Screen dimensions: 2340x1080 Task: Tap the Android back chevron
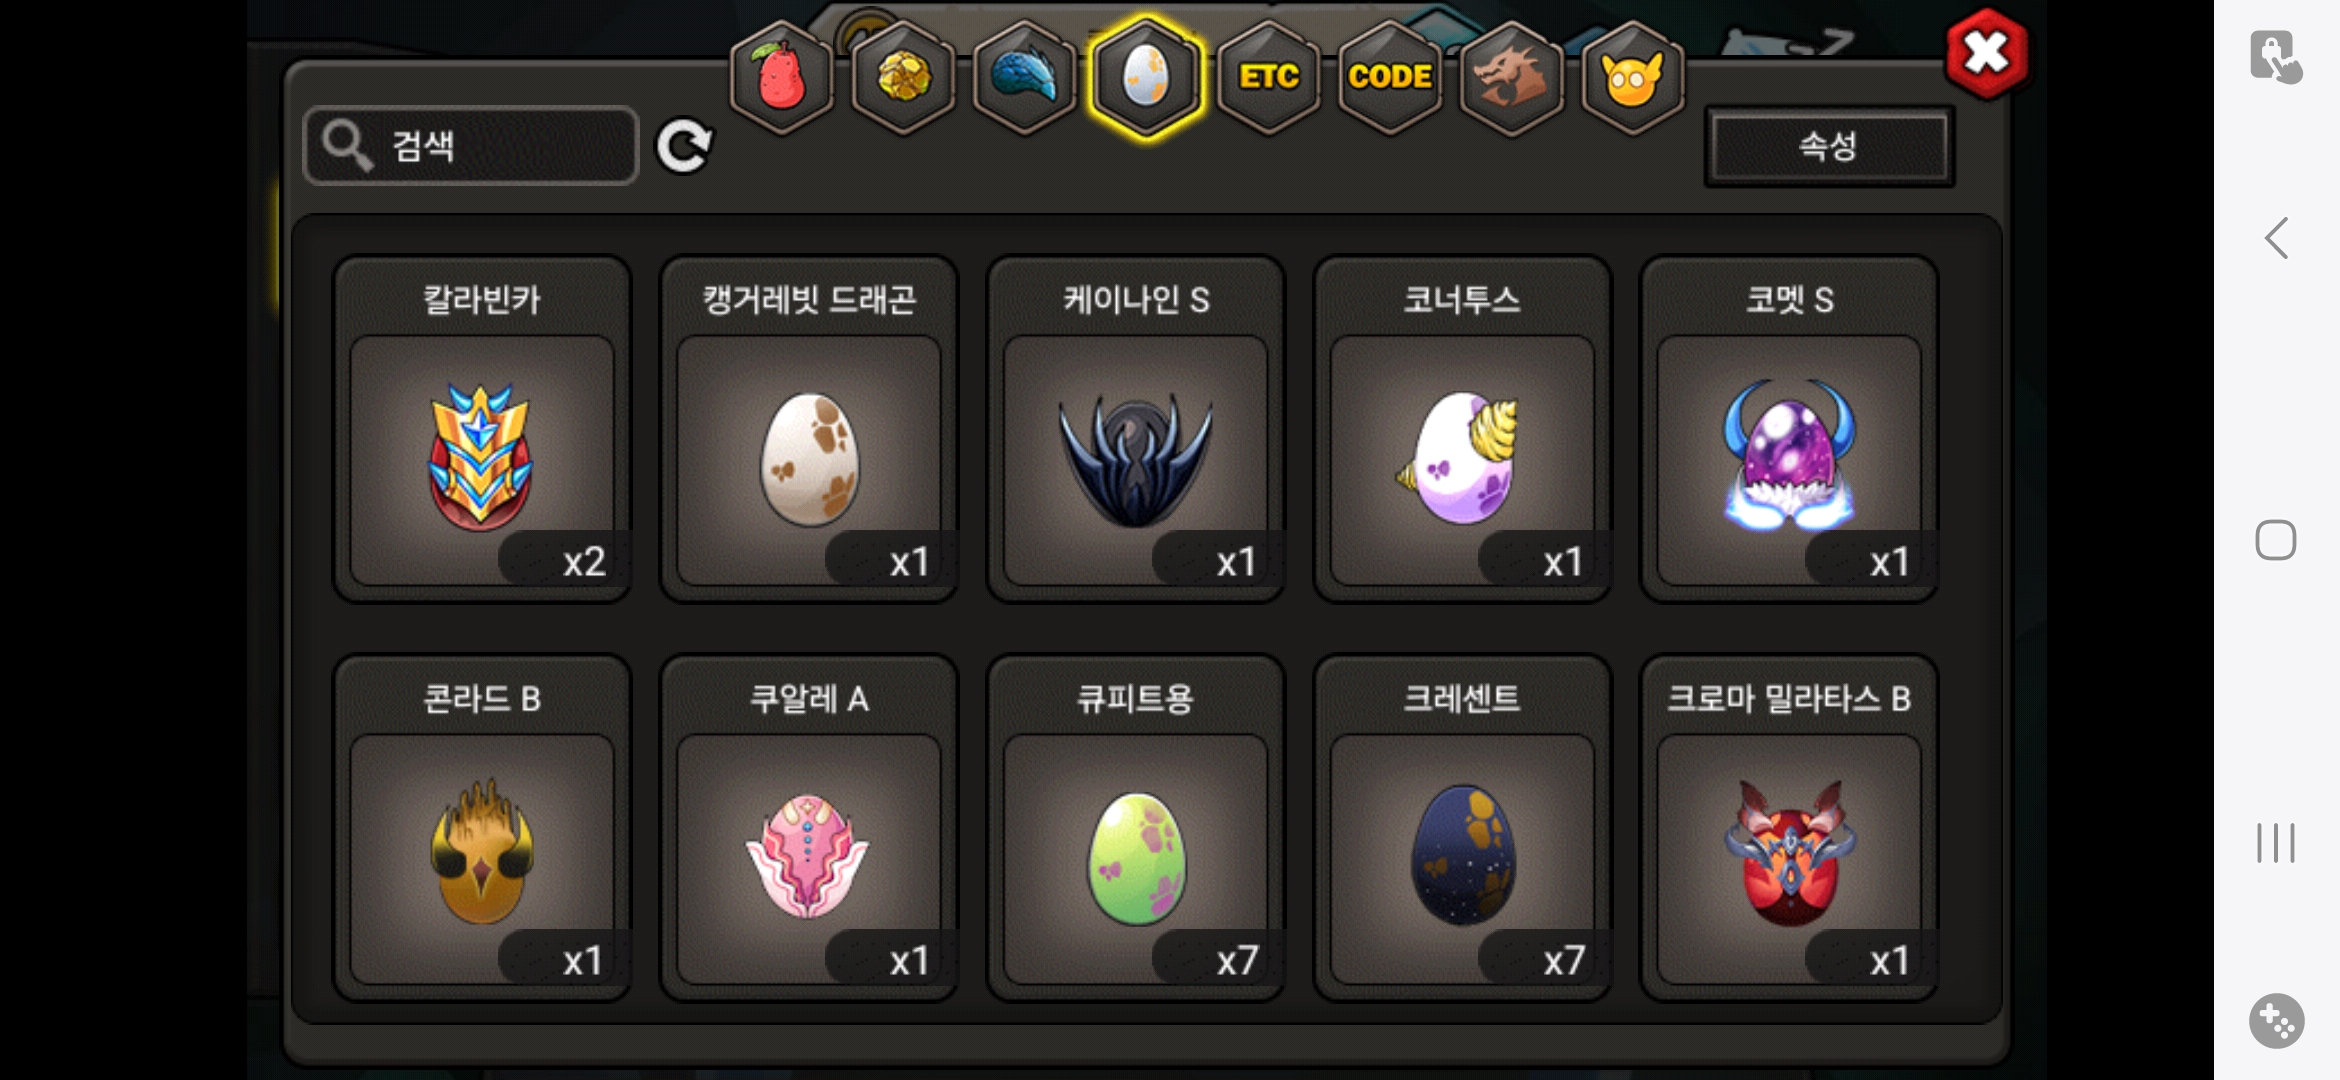point(2276,238)
